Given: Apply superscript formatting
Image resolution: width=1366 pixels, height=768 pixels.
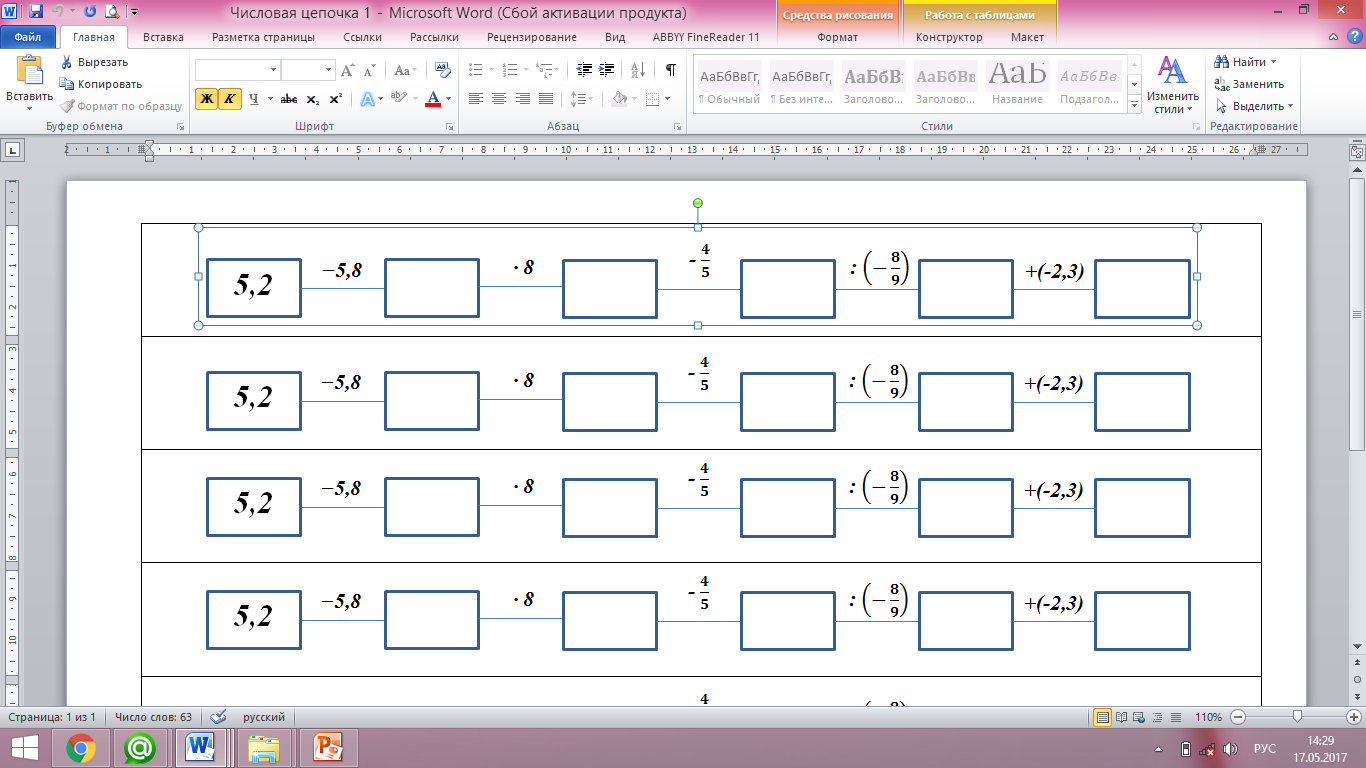Looking at the screenshot, I should click(336, 99).
